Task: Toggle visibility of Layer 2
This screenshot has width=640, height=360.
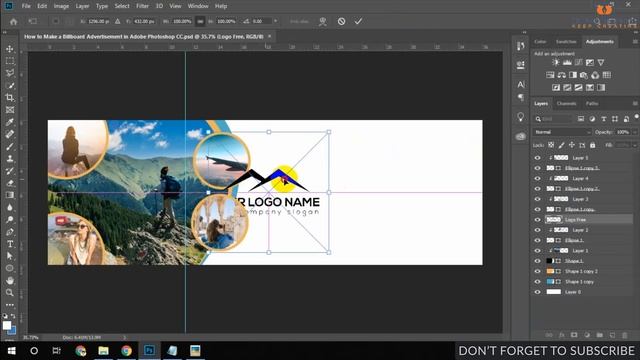Action: tap(538, 230)
